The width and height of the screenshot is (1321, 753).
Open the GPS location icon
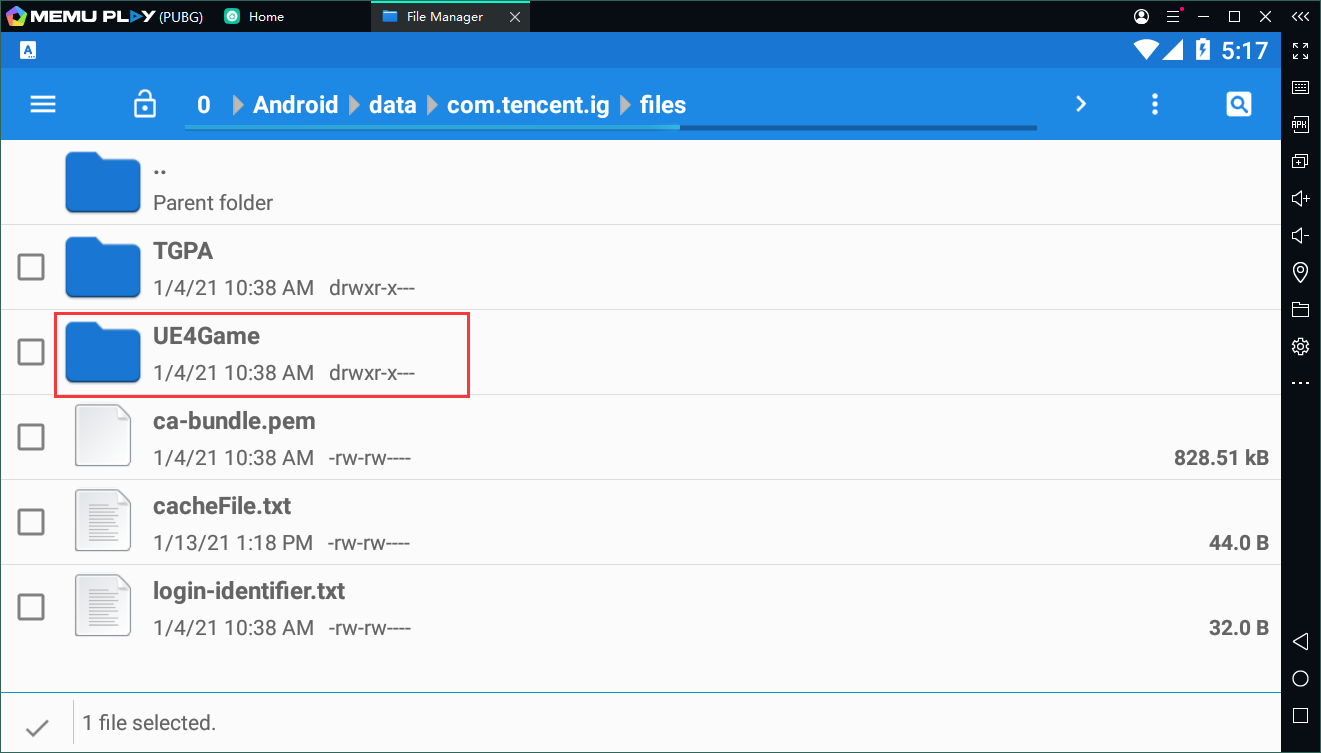pos(1300,272)
